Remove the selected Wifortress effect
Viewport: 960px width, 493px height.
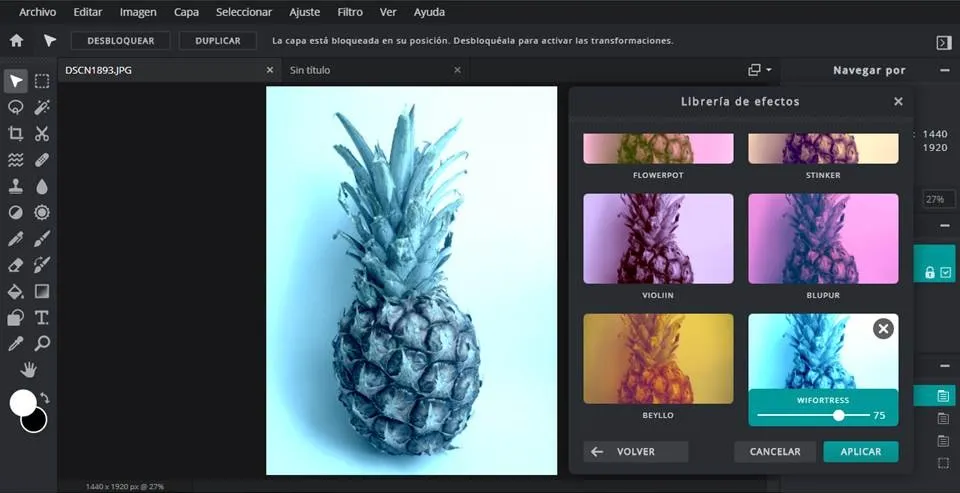tap(883, 329)
